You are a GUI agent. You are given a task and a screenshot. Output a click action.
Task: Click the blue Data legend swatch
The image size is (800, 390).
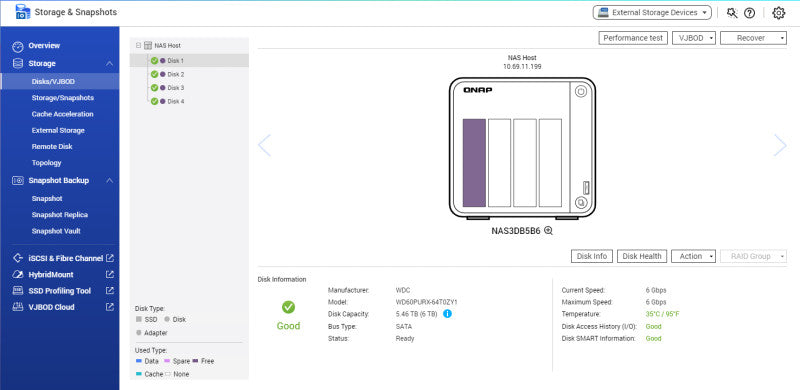coord(139,361)
